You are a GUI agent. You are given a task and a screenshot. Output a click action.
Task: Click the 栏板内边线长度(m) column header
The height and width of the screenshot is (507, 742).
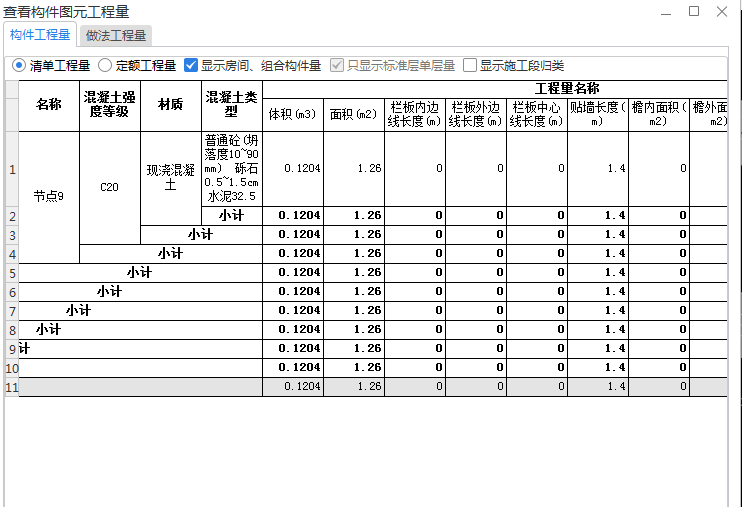click(x=415, y=115)
